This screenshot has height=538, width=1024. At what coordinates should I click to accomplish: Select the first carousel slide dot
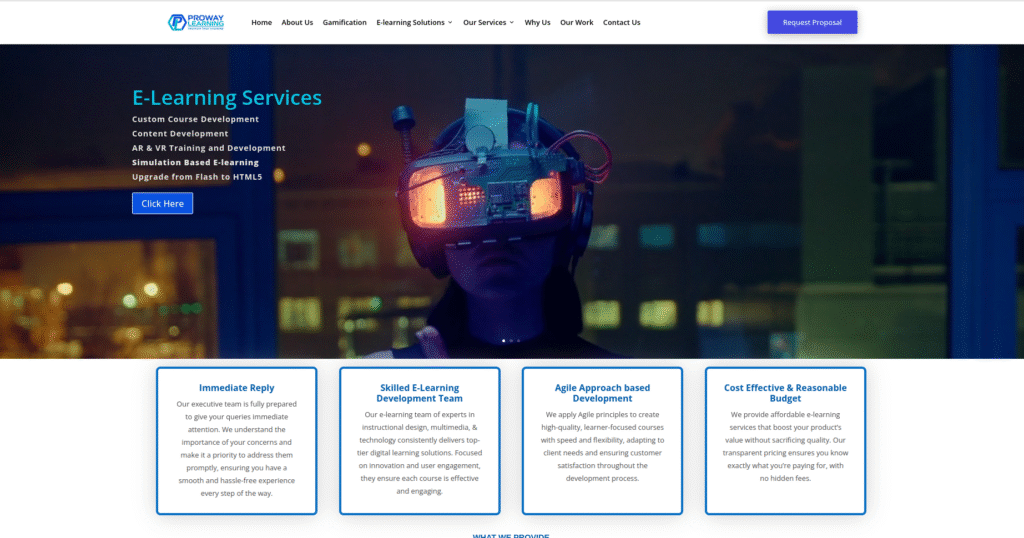click(x=503, y=341)
